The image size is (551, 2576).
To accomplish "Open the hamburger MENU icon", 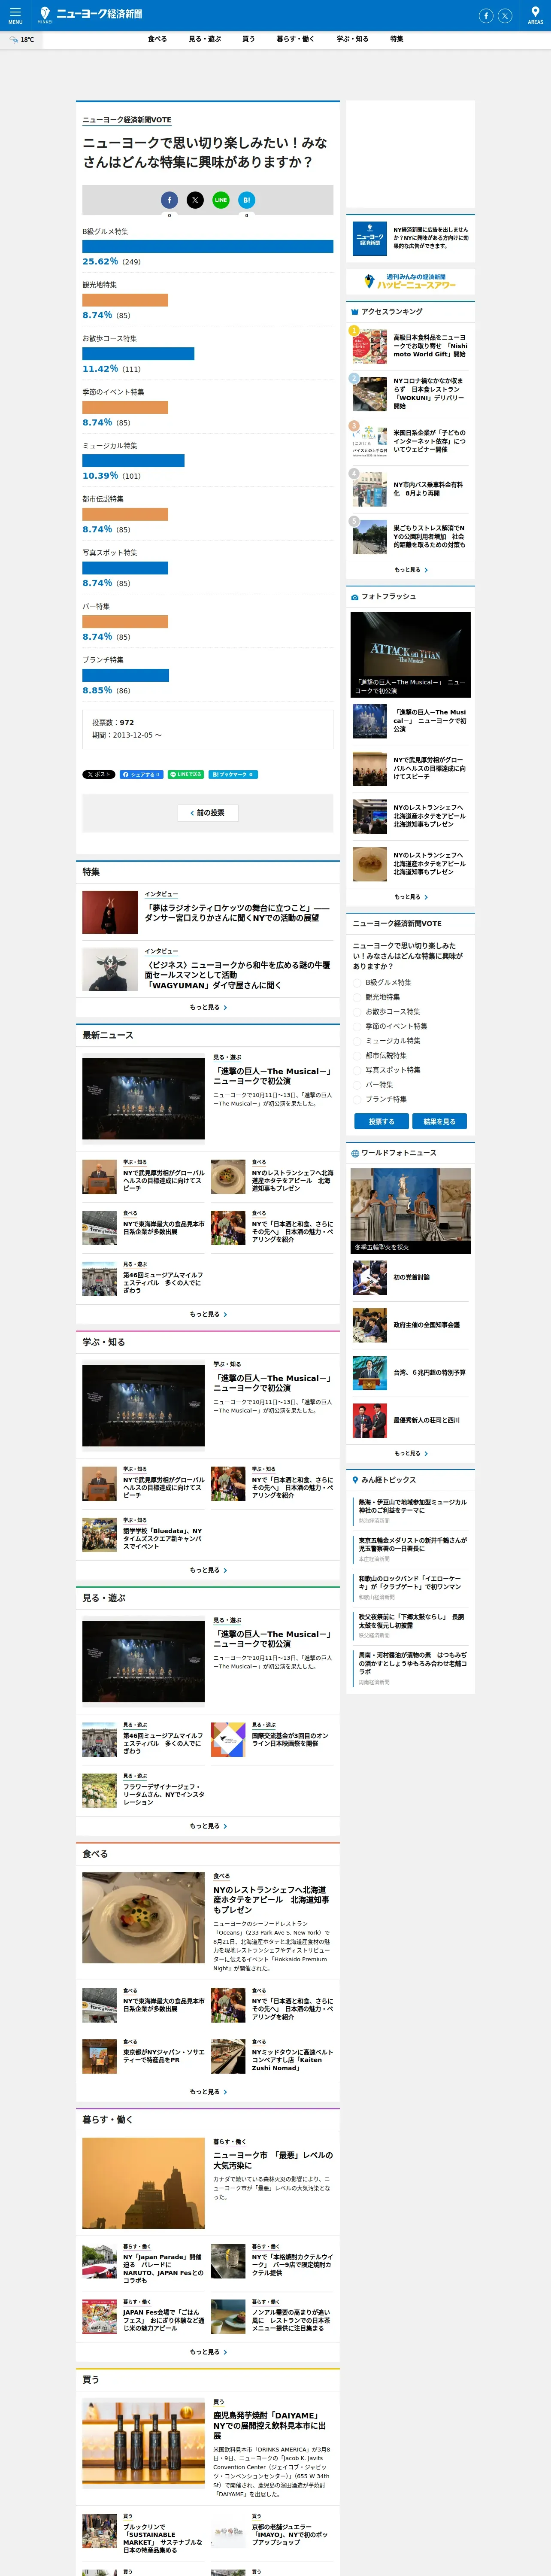I will [x=15, y=15].
